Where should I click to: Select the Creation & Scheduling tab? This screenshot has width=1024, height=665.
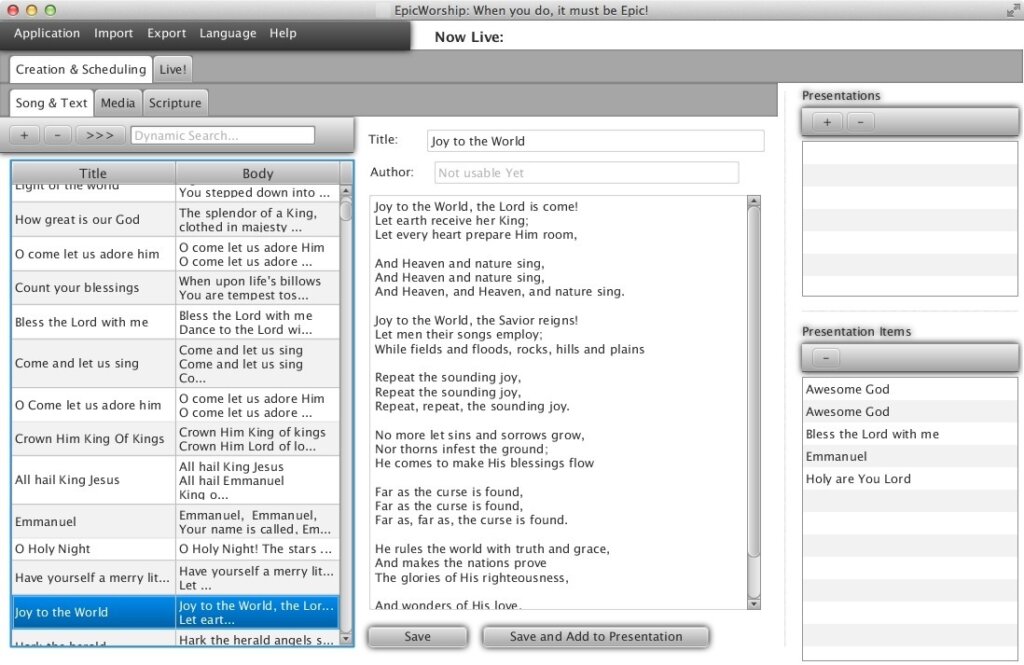pyautogui.click(x=79, y=68)
